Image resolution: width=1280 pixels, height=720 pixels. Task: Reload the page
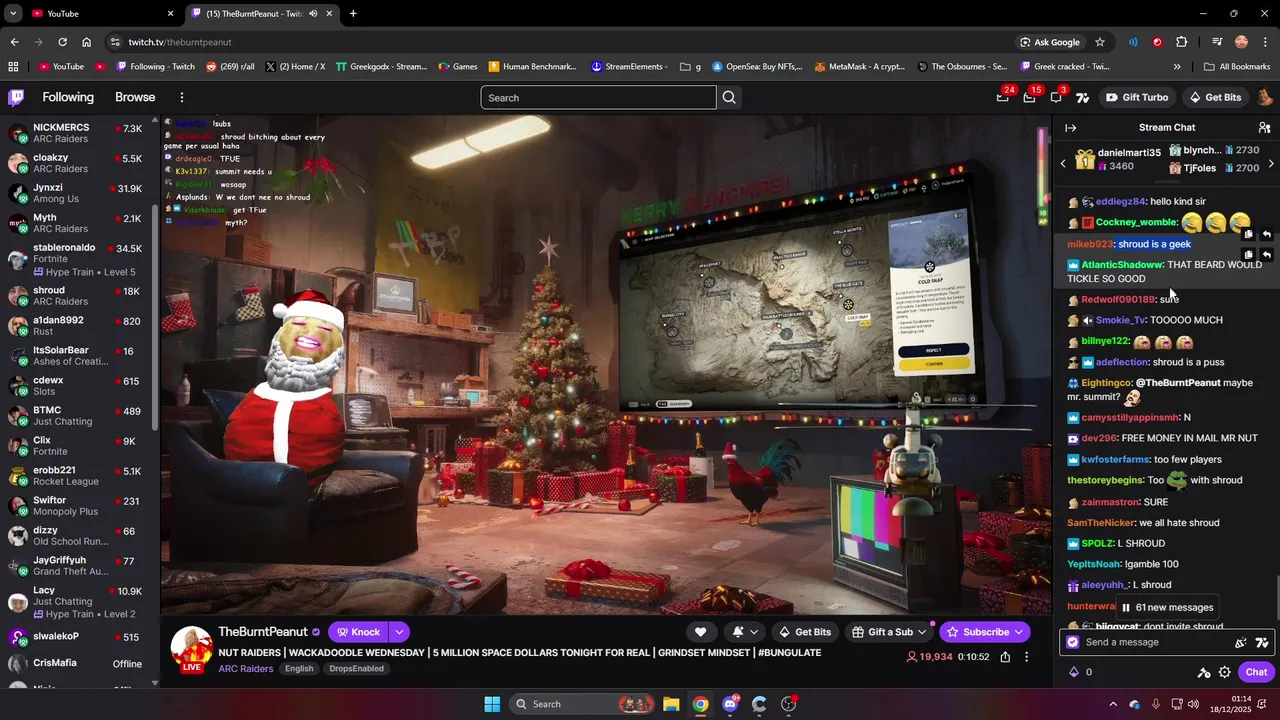(x=62, y=42)
